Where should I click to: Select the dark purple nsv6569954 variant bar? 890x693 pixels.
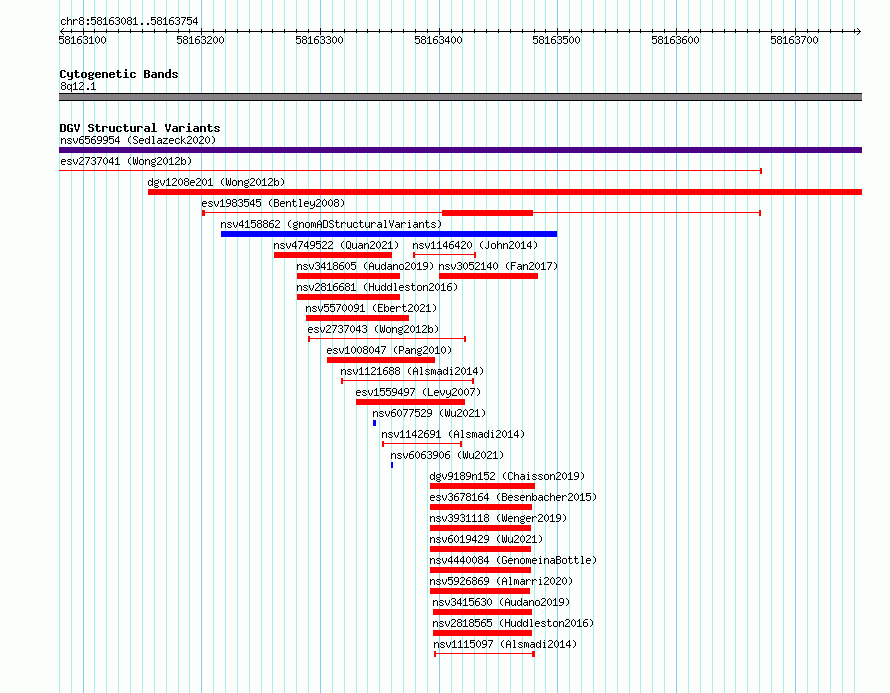click(460, 150)
